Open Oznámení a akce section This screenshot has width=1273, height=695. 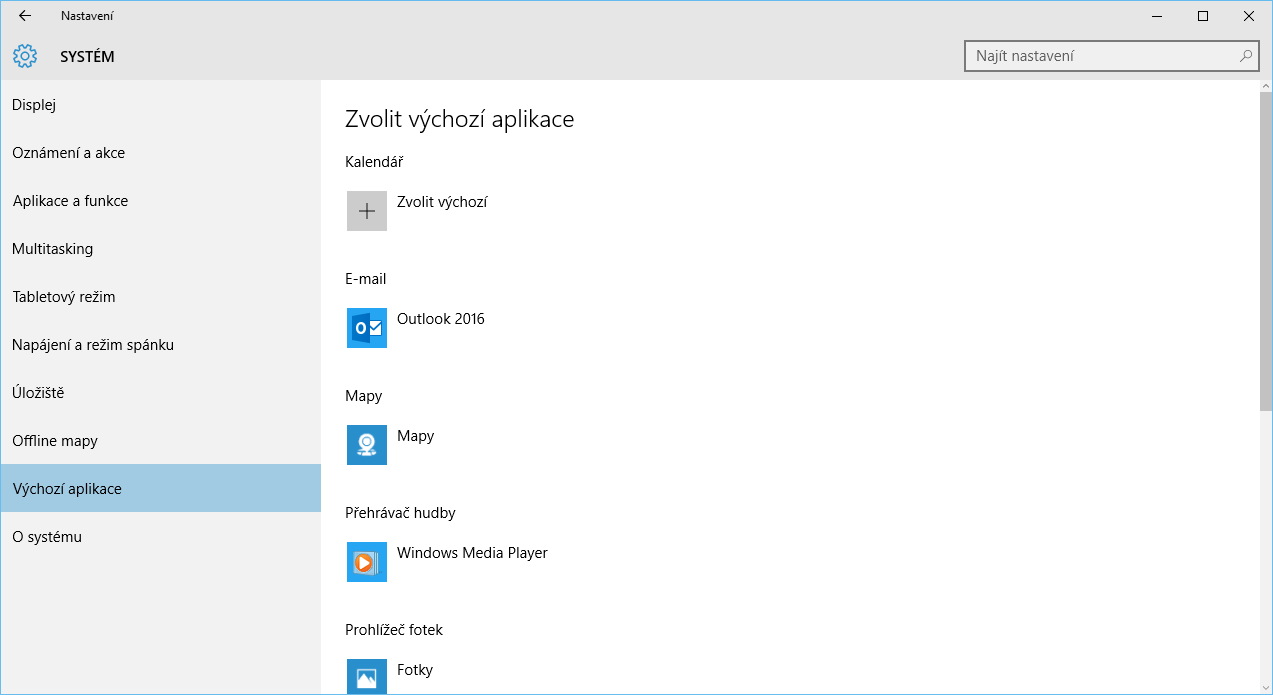[68, 153]
